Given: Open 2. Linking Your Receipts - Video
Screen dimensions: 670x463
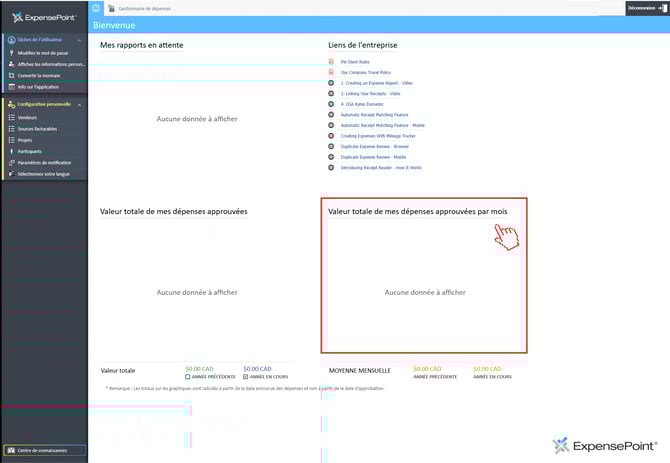Looking at the screenshot, I should [x=370, y=94].
